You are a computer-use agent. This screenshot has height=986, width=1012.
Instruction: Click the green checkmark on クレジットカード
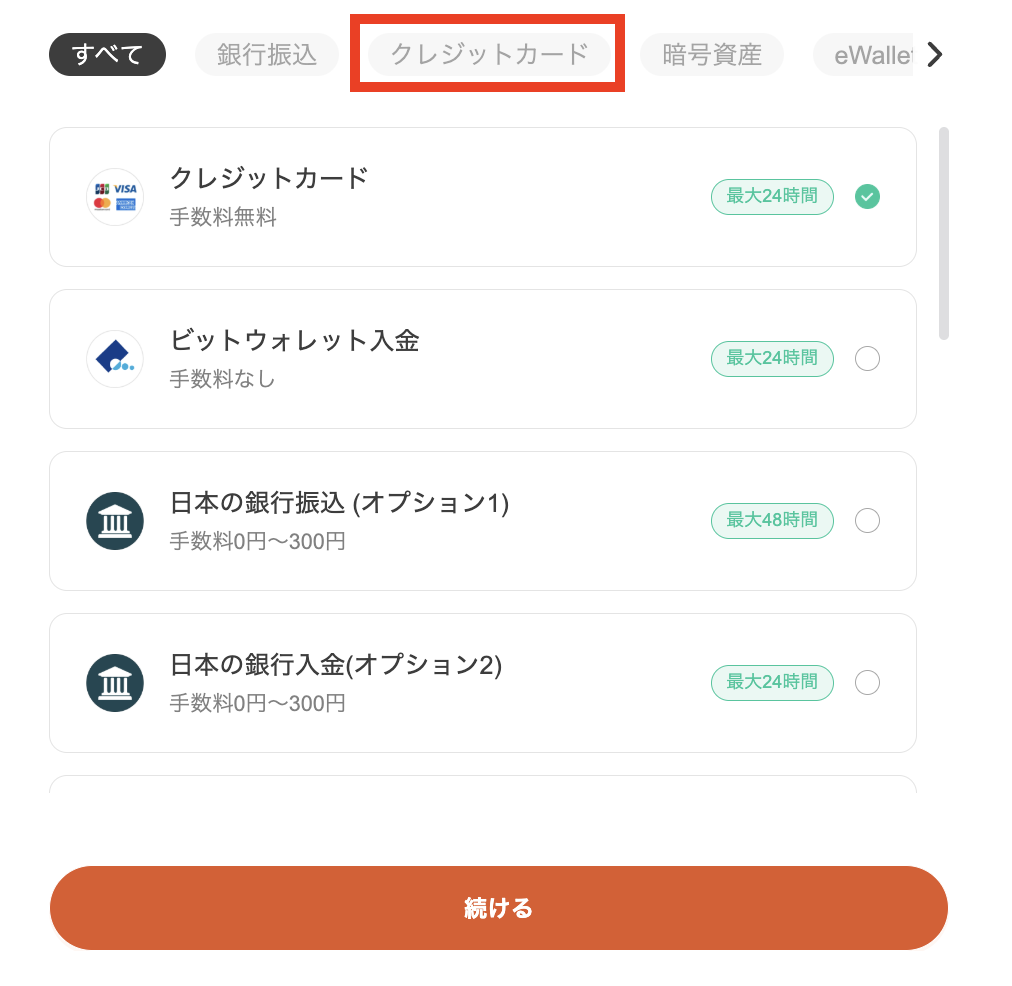coord(867,197)
